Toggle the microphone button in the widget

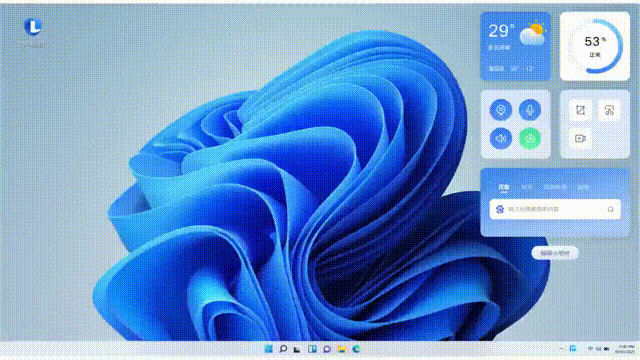pyautogui.click(x=530, y=110)
